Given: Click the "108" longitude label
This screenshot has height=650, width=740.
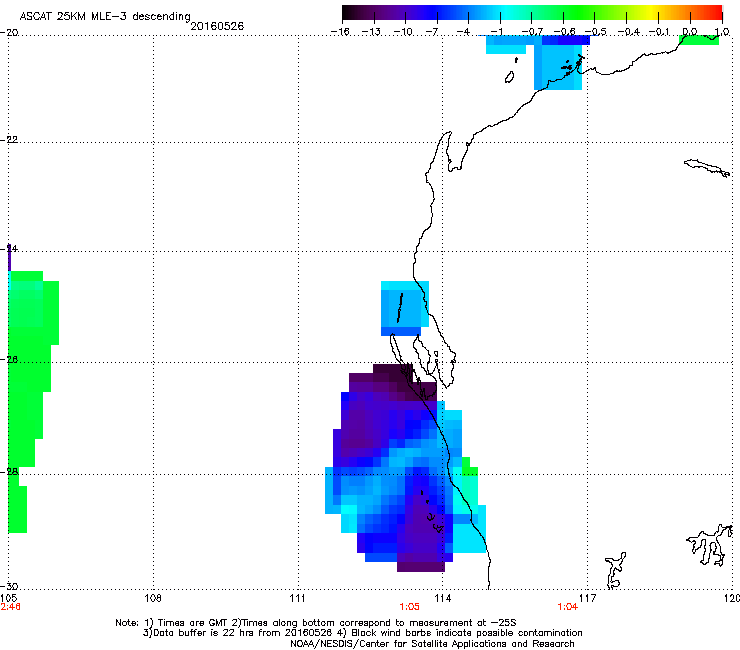Looking at the screenshot, I should (x=153, y=598).
